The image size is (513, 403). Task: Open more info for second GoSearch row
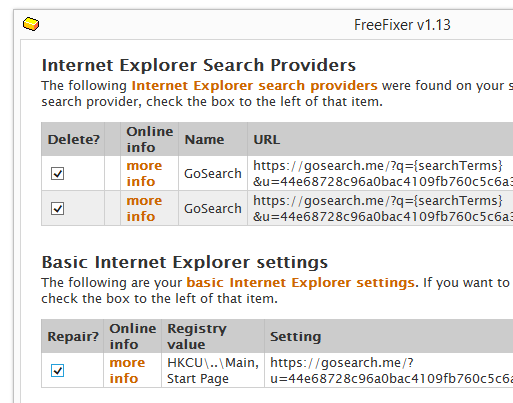point(144,208)
